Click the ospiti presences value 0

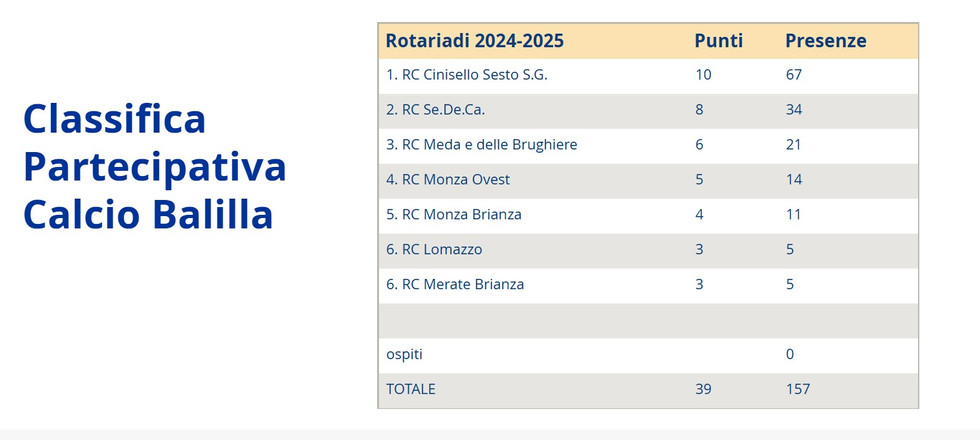click(x=790, y=355)
